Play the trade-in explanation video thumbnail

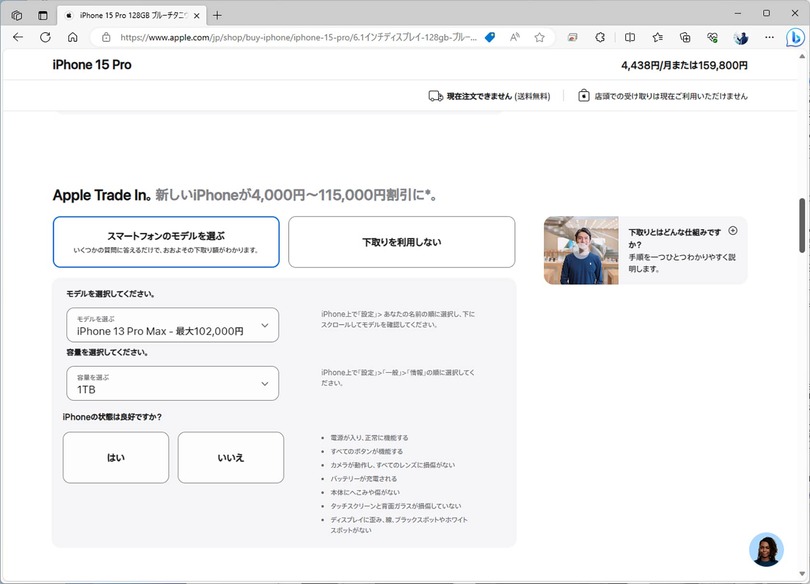(581, 250)
